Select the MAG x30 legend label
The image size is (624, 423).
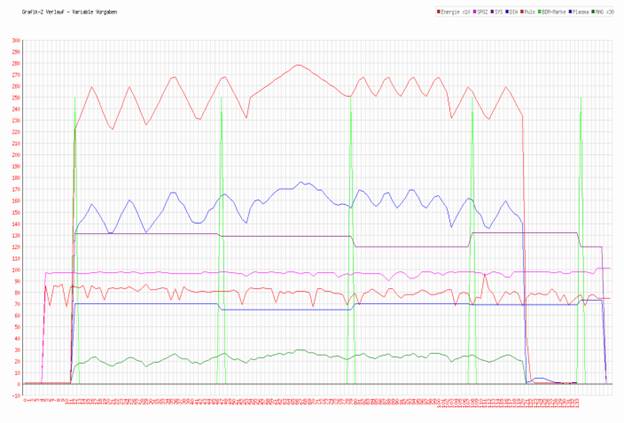605,12
